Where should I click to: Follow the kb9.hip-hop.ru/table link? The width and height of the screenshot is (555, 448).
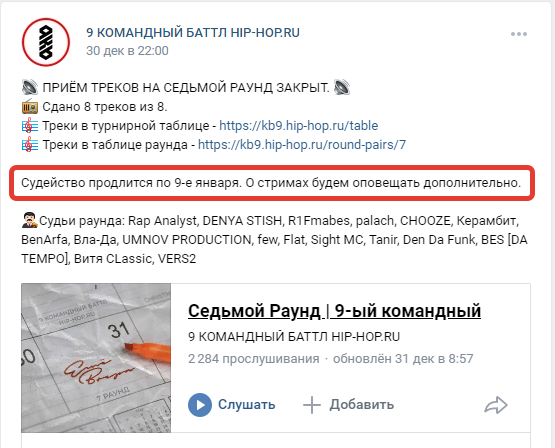[298, 126]
